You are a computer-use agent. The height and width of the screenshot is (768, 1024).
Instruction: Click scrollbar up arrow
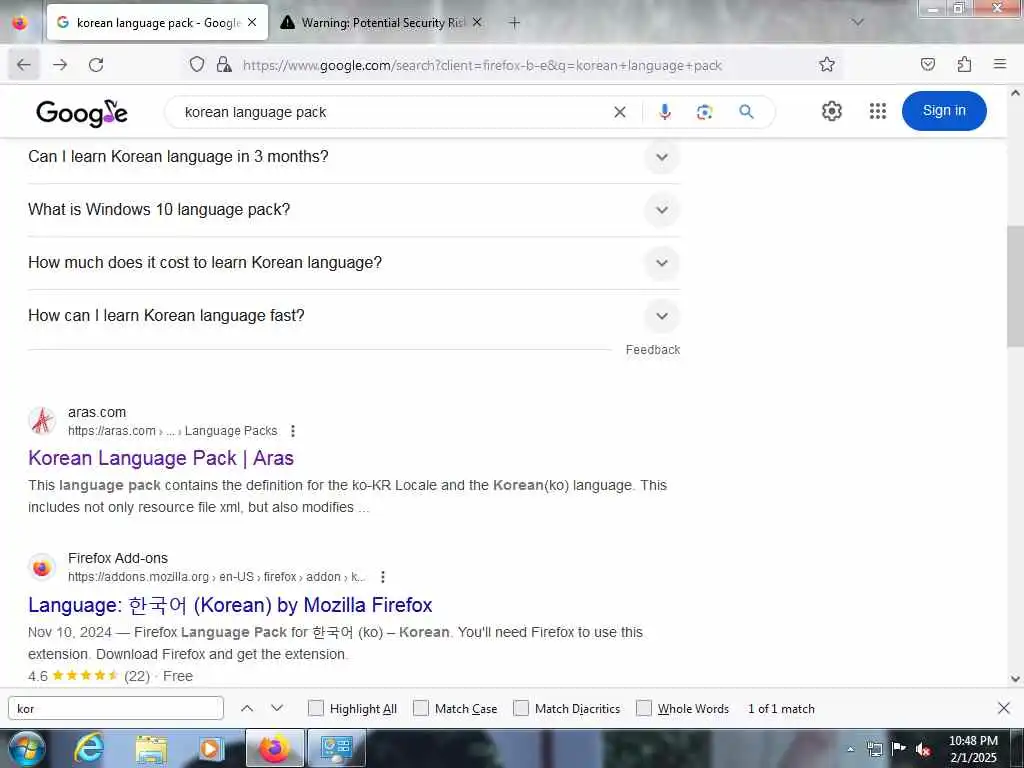pyautogui.click(x=1015, y=93)
